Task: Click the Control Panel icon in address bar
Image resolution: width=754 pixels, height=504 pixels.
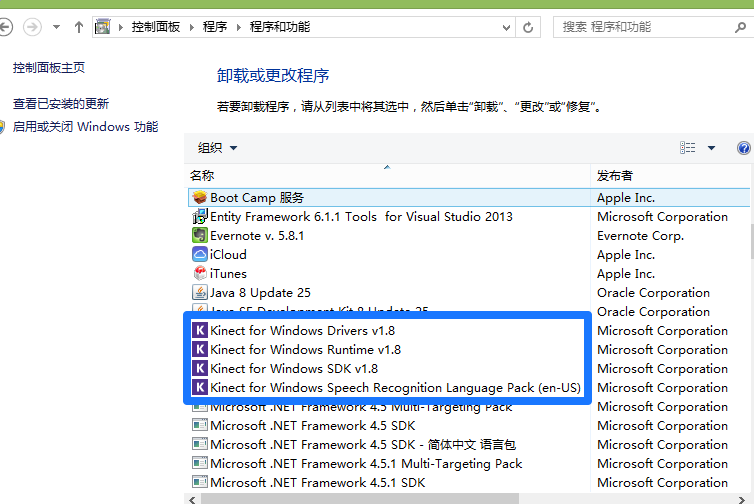Action: click(x=102, y=26)
